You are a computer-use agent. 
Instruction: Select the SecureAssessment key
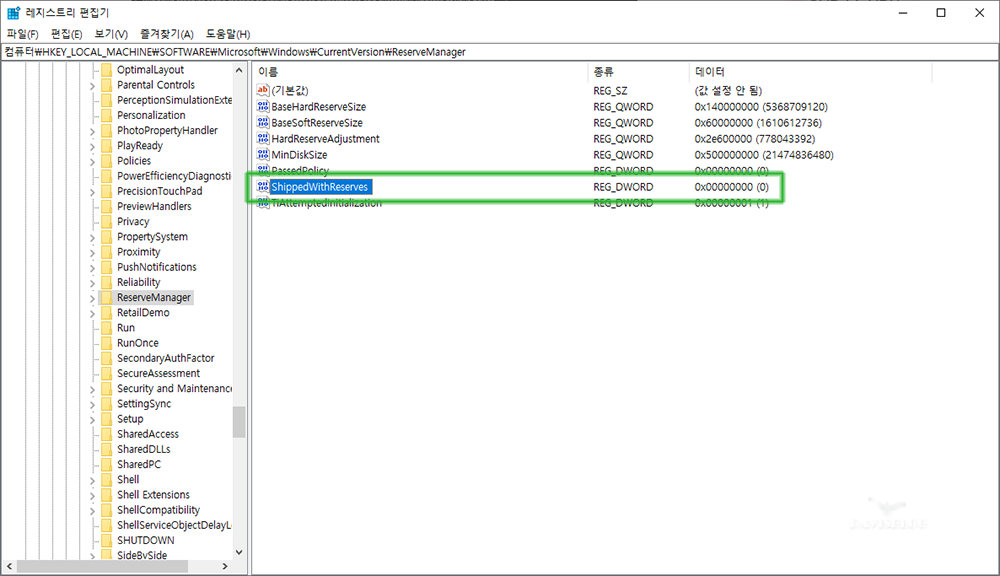pyautogui.click(x=158, y=373)
